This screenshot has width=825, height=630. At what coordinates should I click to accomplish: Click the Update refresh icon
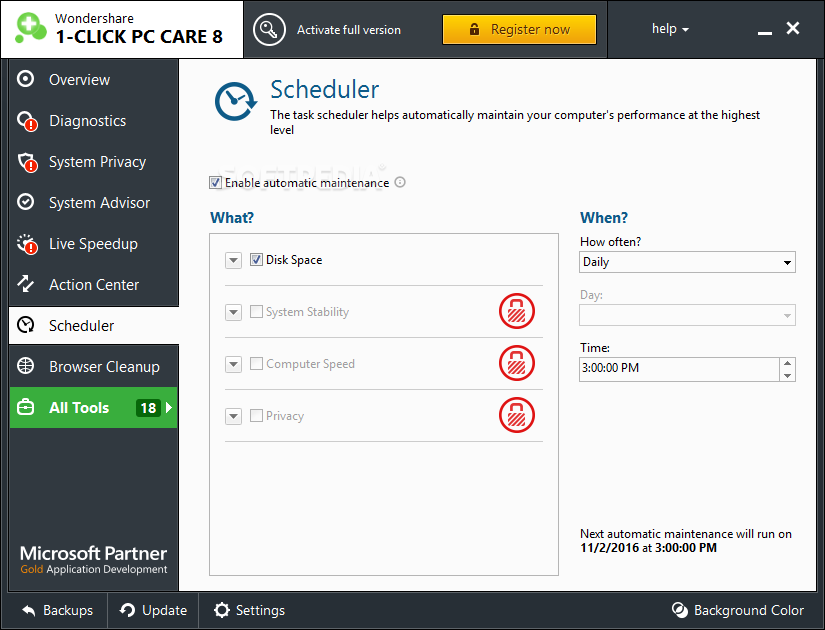pos(127,610)
